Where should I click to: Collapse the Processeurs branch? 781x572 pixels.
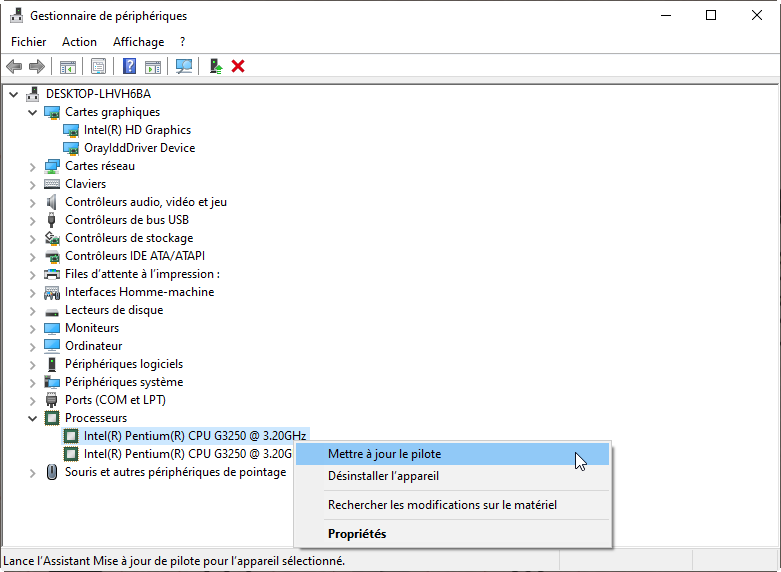click(32, 418)
